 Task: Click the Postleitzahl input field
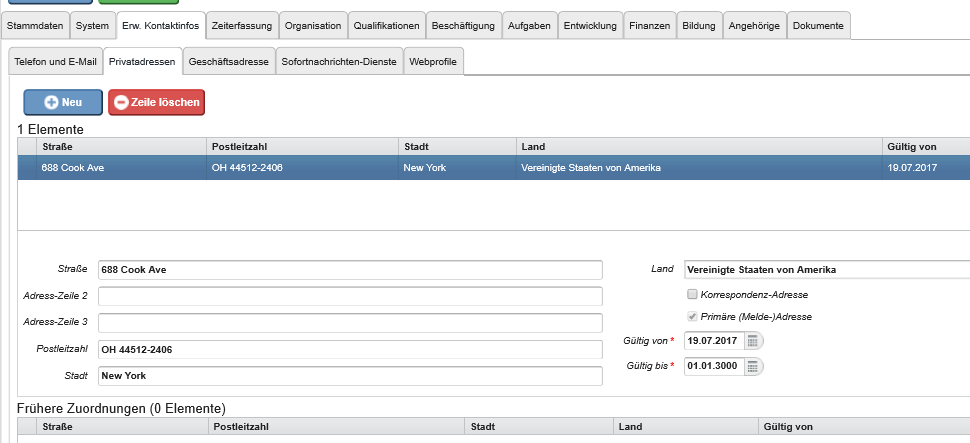350,349
